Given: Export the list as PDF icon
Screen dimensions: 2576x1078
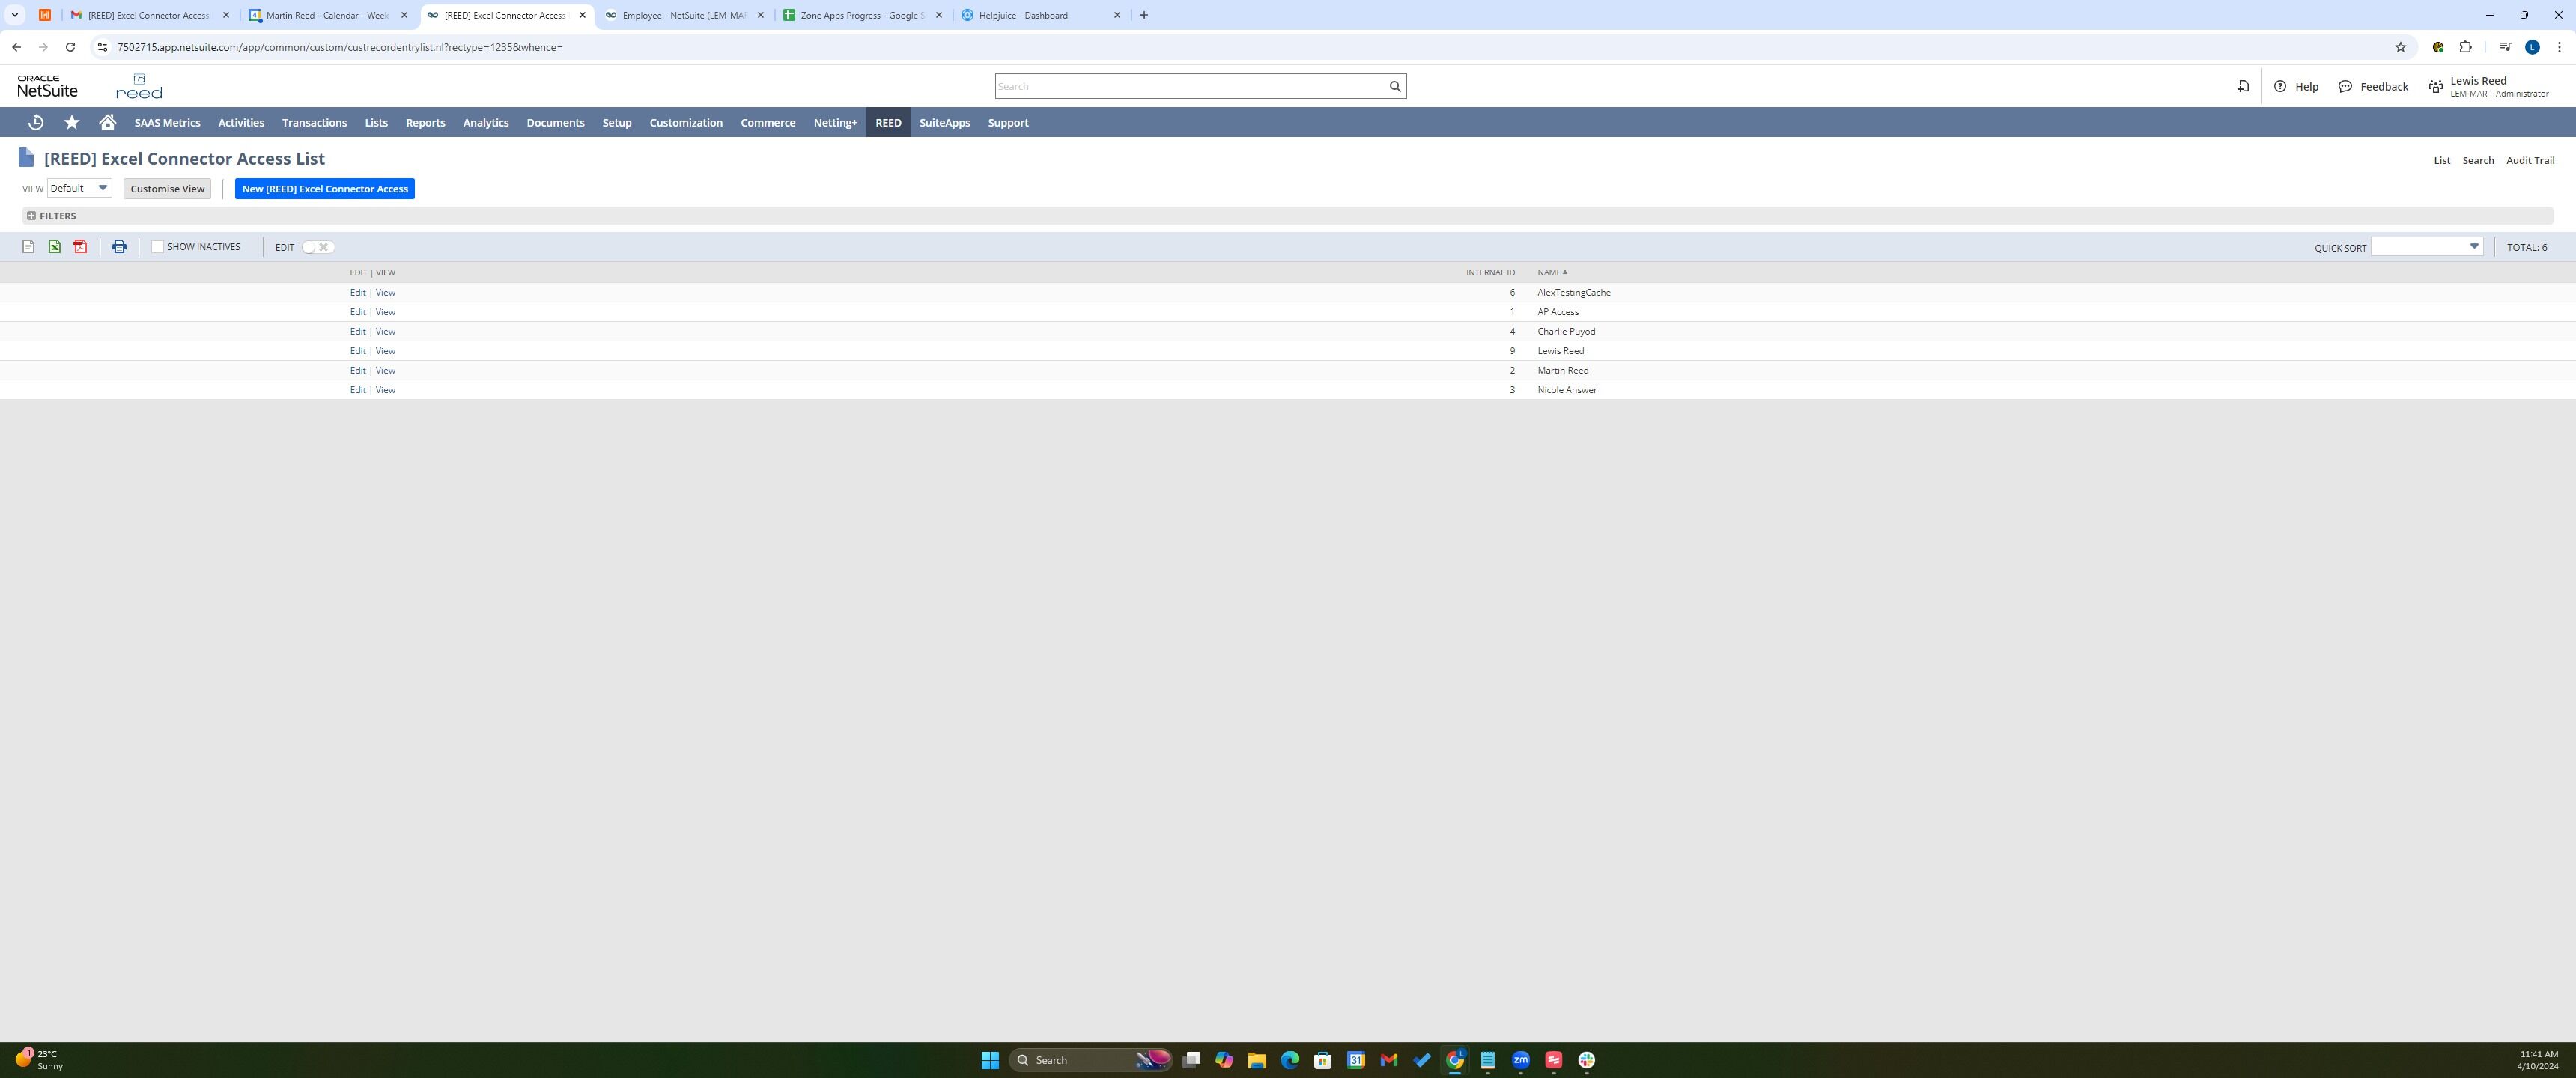Looking at the screenshot, I should point(80,247).
